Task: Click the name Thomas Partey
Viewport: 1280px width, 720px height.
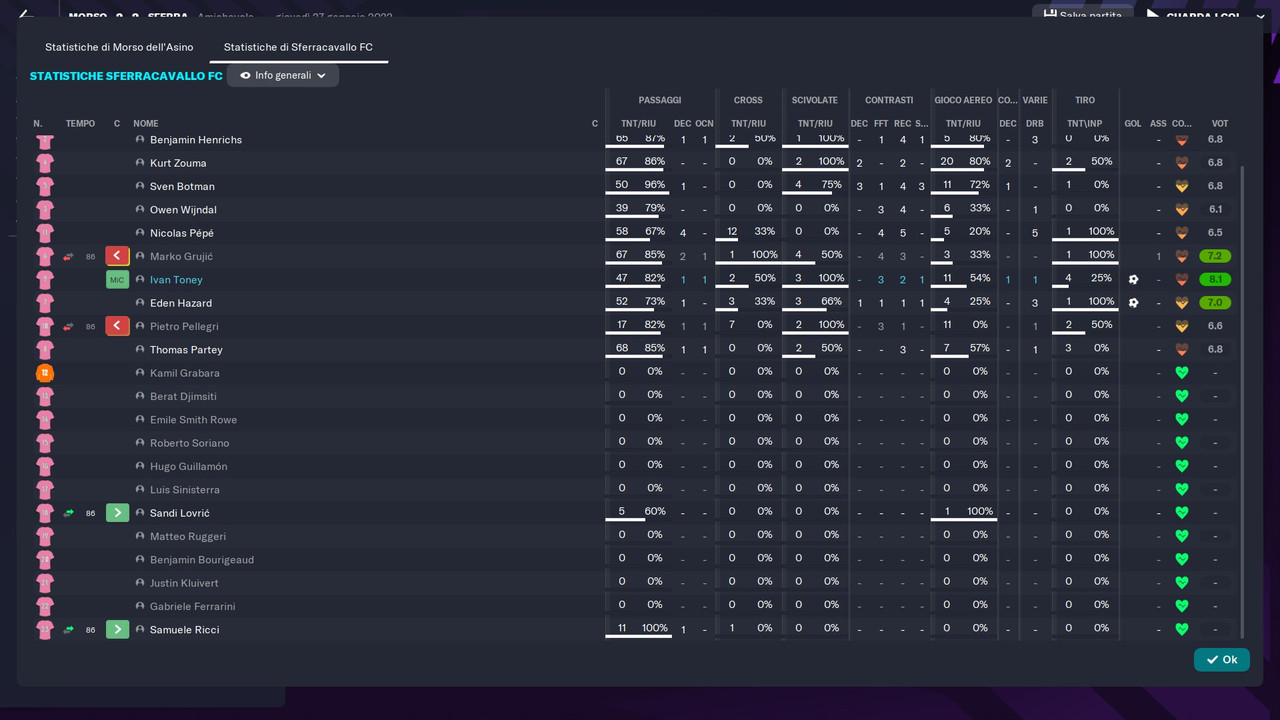Action: (x=186, y=350)
